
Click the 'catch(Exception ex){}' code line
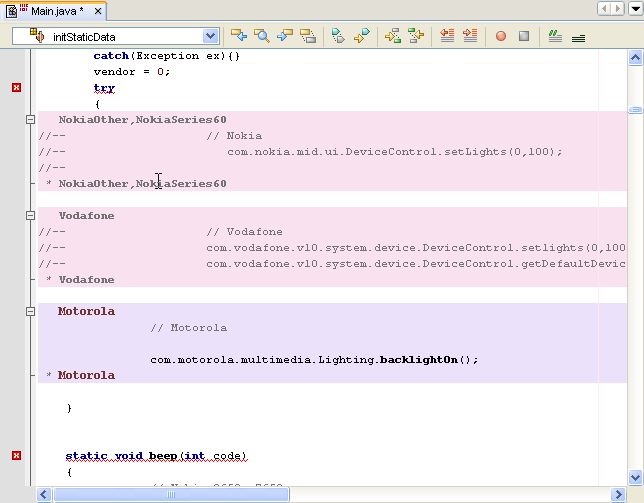[166, 56]
